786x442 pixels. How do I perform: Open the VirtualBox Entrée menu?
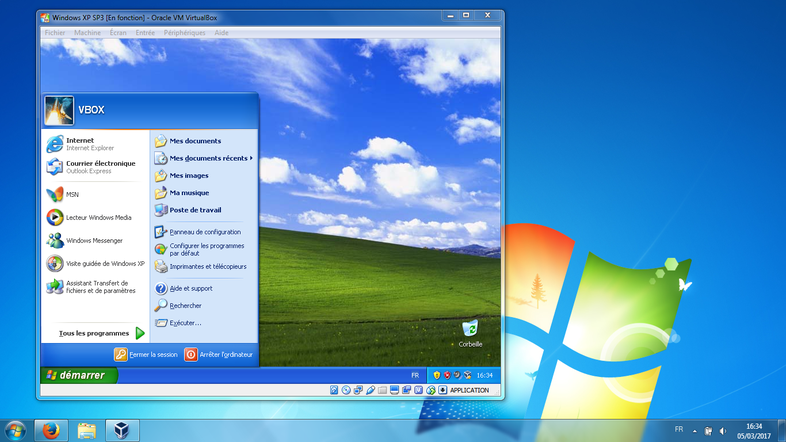[x=145, y=33]
